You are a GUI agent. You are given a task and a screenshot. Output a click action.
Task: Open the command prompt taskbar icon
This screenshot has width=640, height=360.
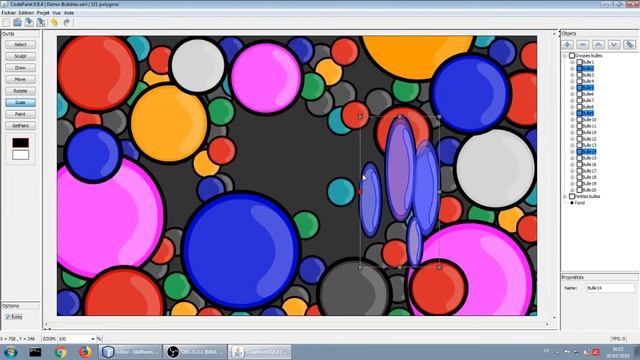coord(35,352)
